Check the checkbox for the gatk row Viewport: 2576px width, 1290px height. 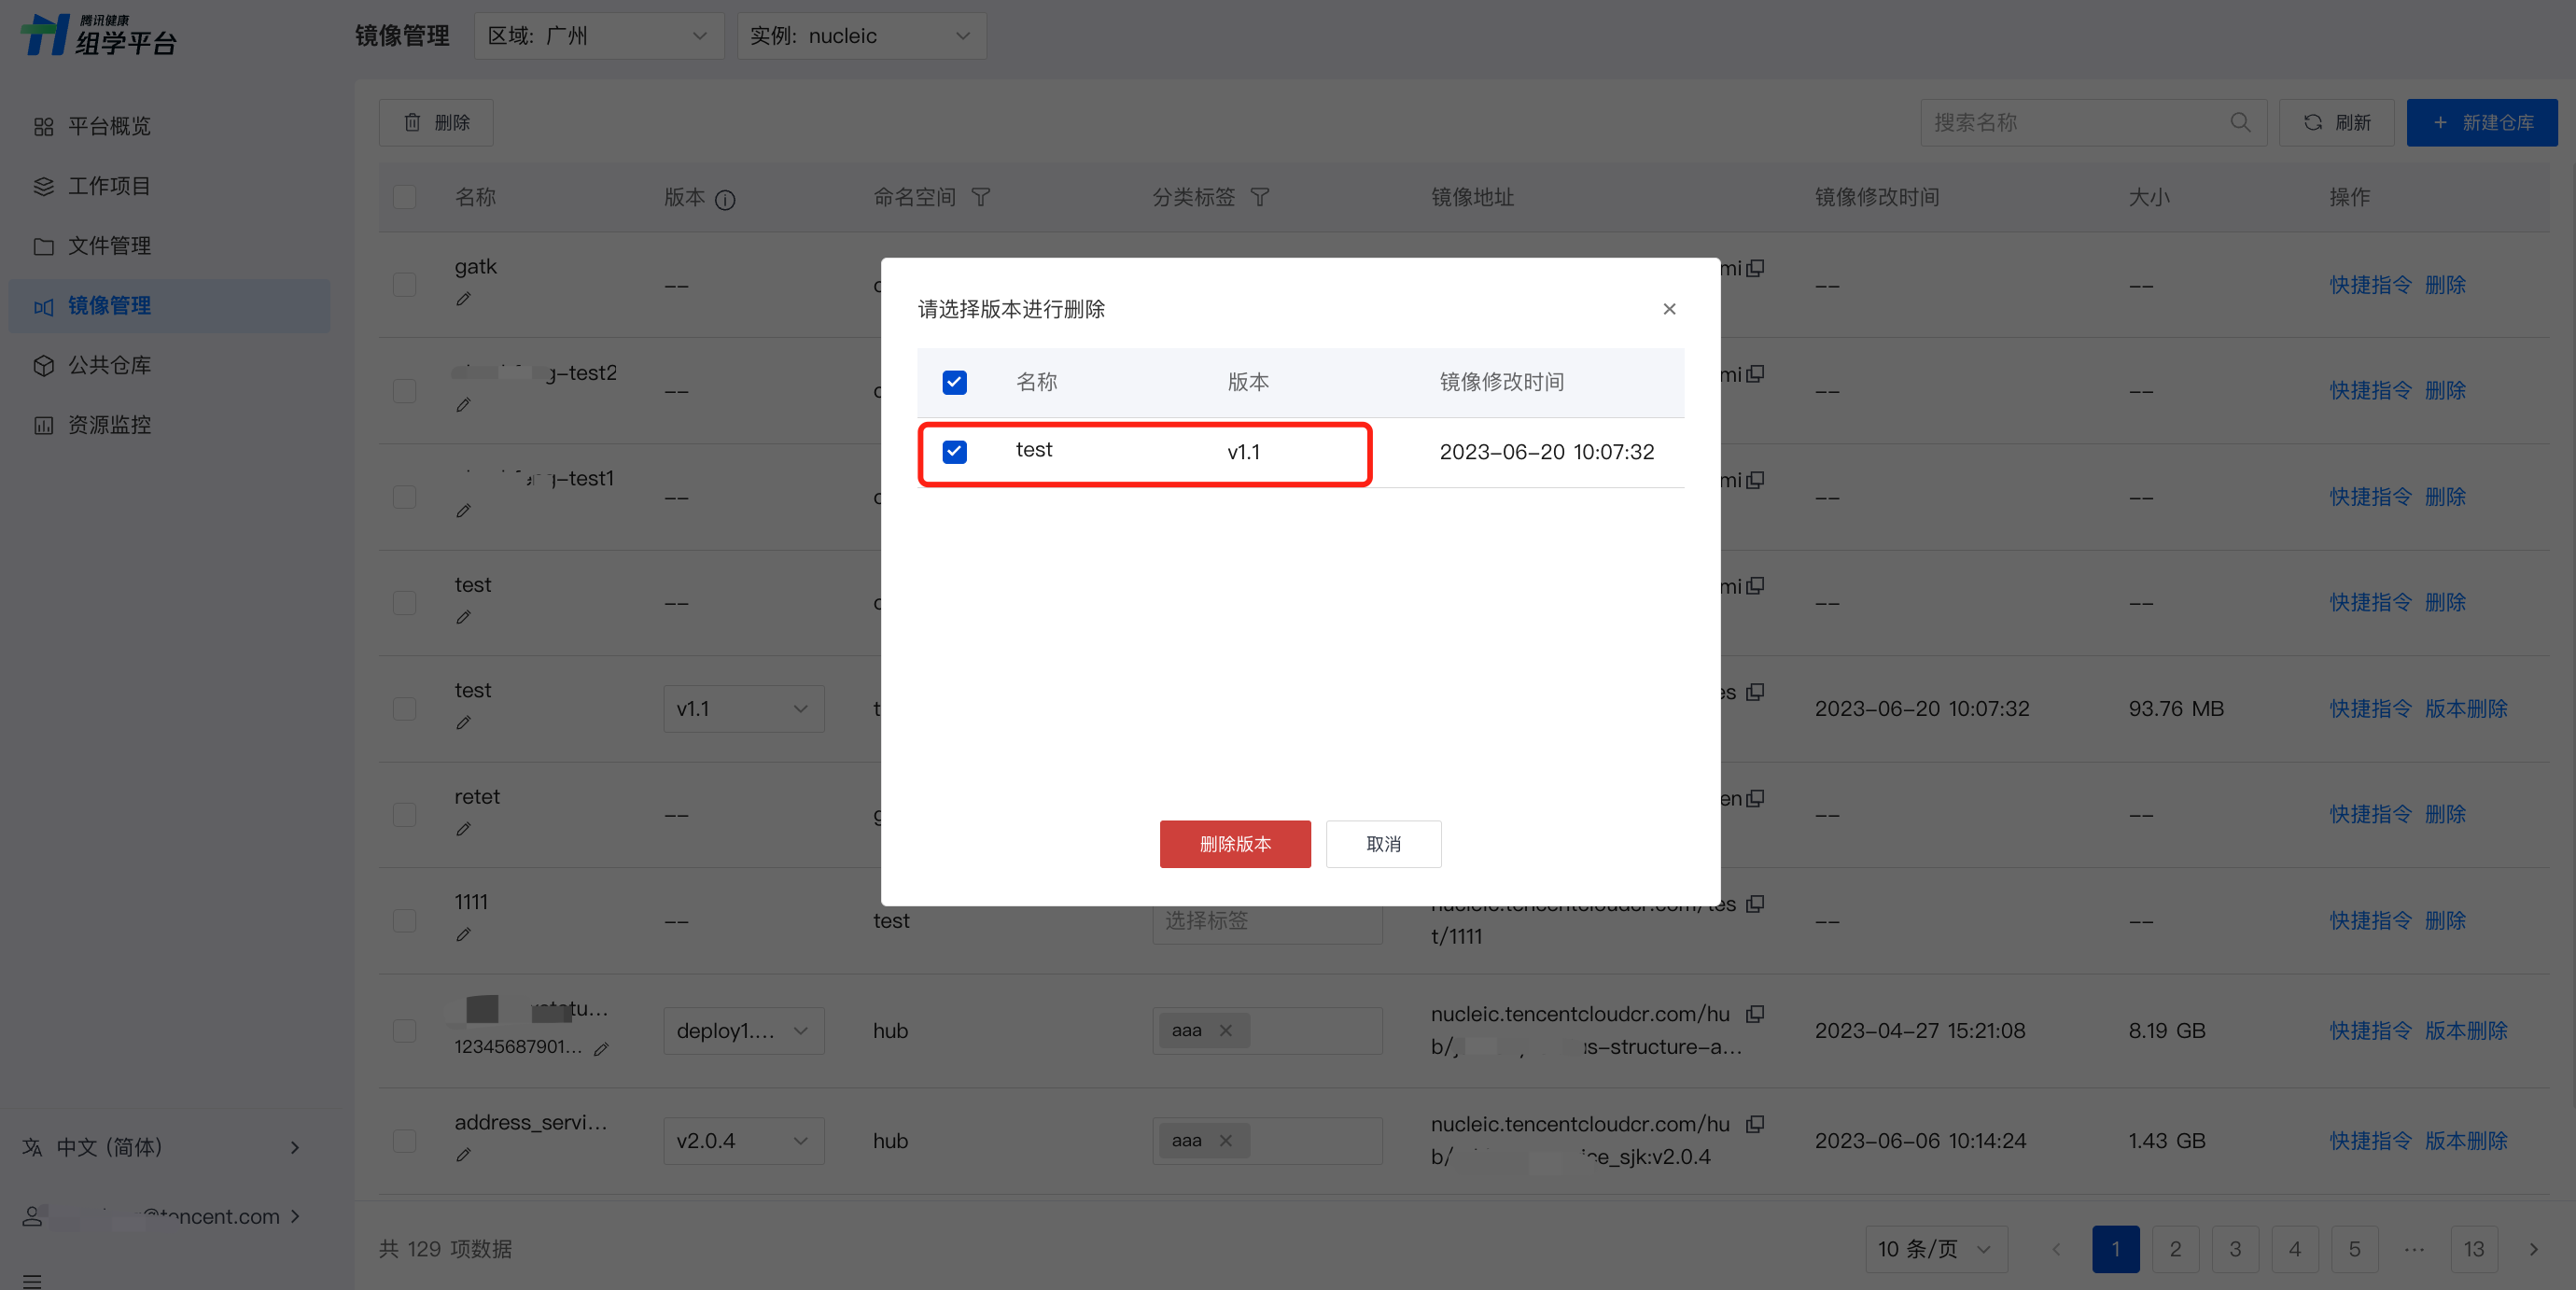pyautogui.click(x=405, y=285)
